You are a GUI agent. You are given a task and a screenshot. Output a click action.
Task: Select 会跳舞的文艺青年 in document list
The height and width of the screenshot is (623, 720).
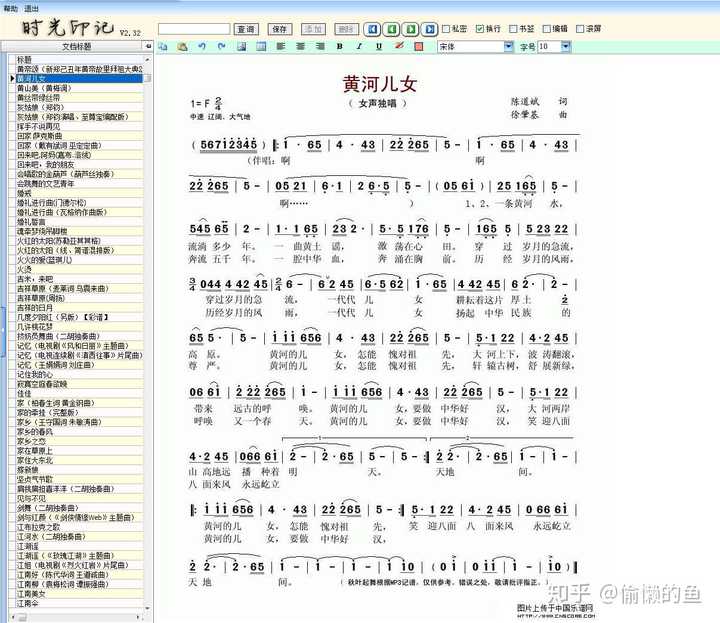80,184
